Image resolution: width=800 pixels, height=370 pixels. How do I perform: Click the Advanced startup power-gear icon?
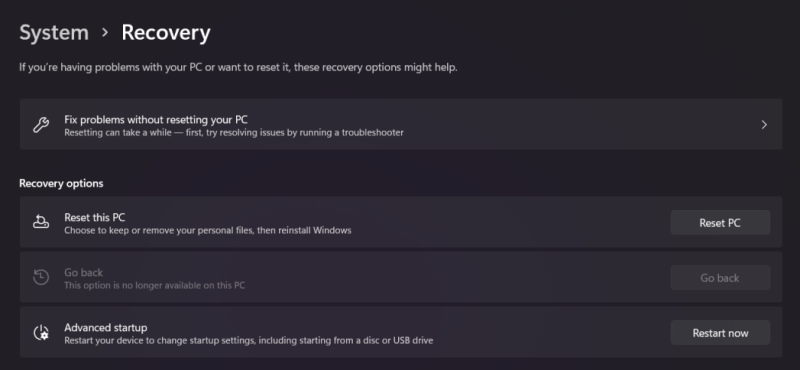pos(41,333)
